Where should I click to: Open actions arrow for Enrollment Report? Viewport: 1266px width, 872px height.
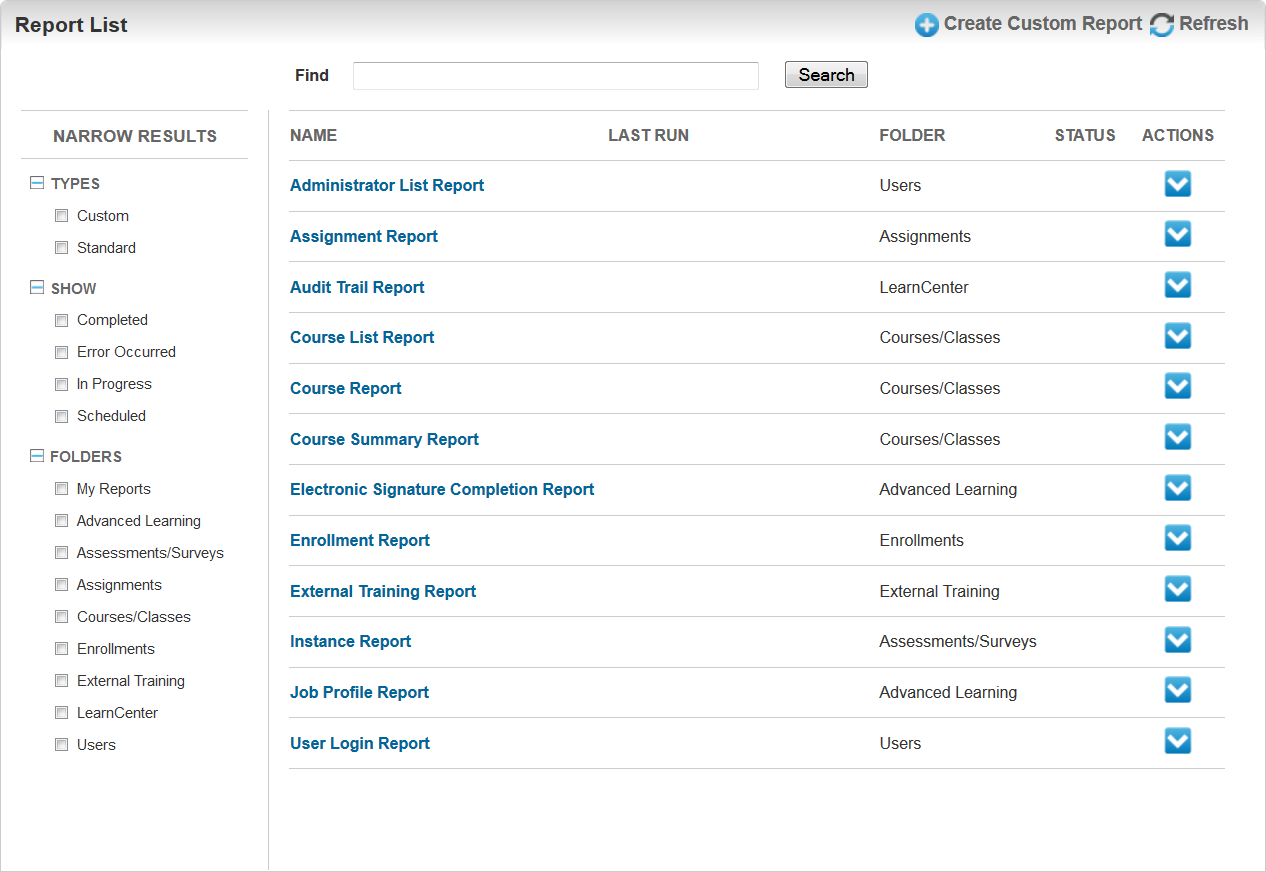click(1178, 539)
